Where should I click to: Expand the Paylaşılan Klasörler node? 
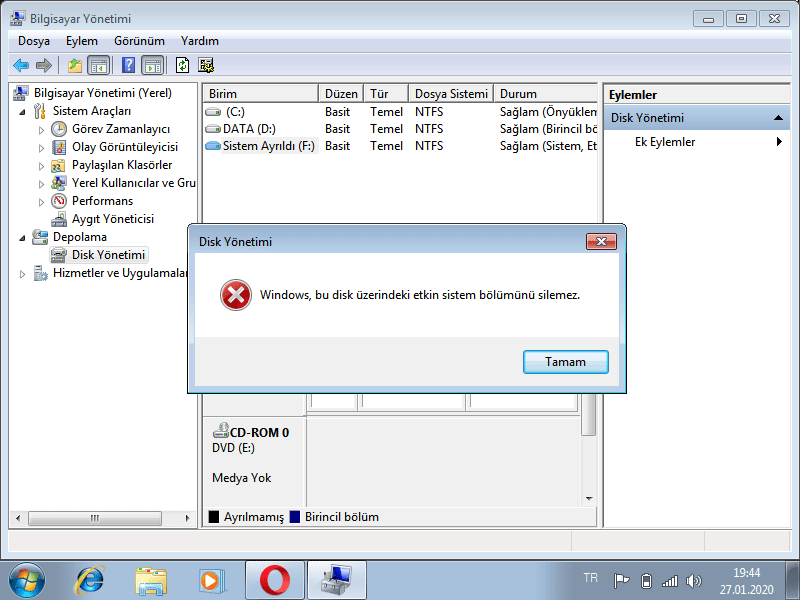tap(41, 166)
